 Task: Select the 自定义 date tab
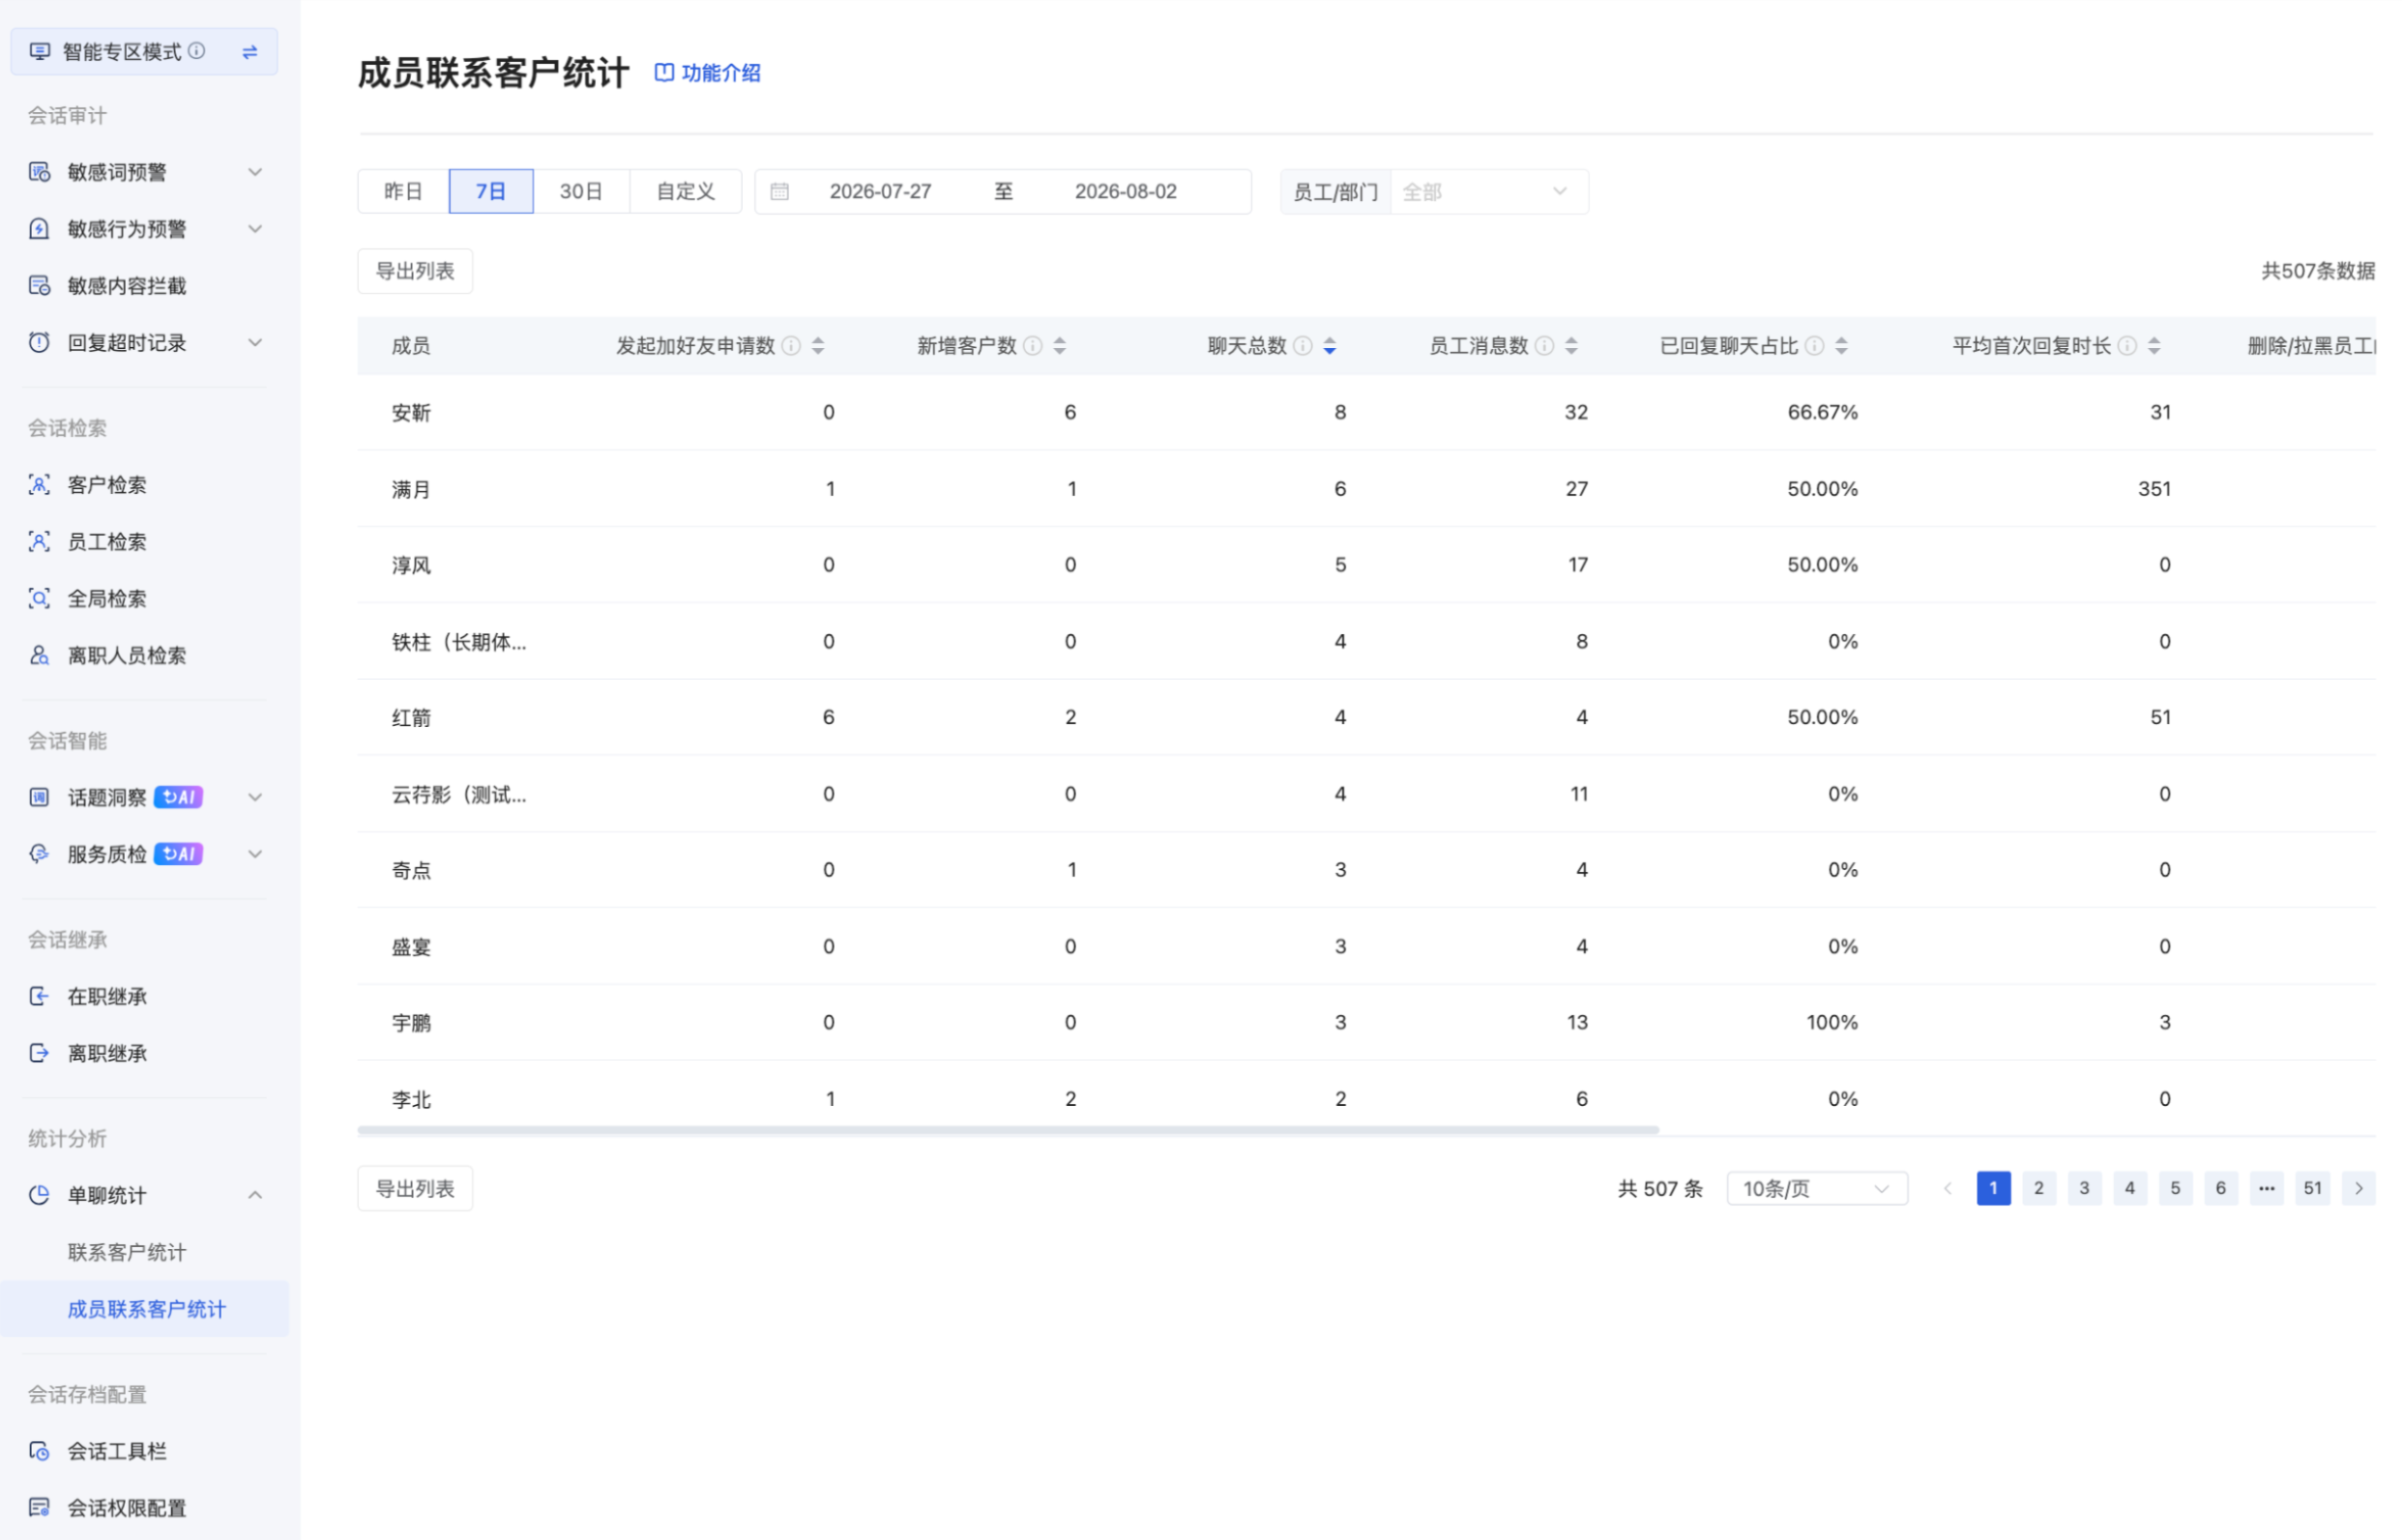686,192
